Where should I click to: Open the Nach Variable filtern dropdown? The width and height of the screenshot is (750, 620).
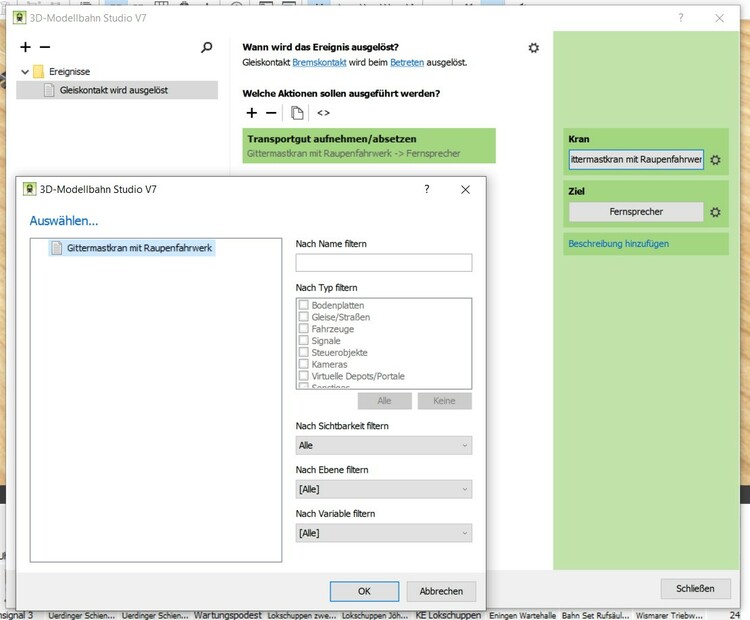[x=384, y=533]
